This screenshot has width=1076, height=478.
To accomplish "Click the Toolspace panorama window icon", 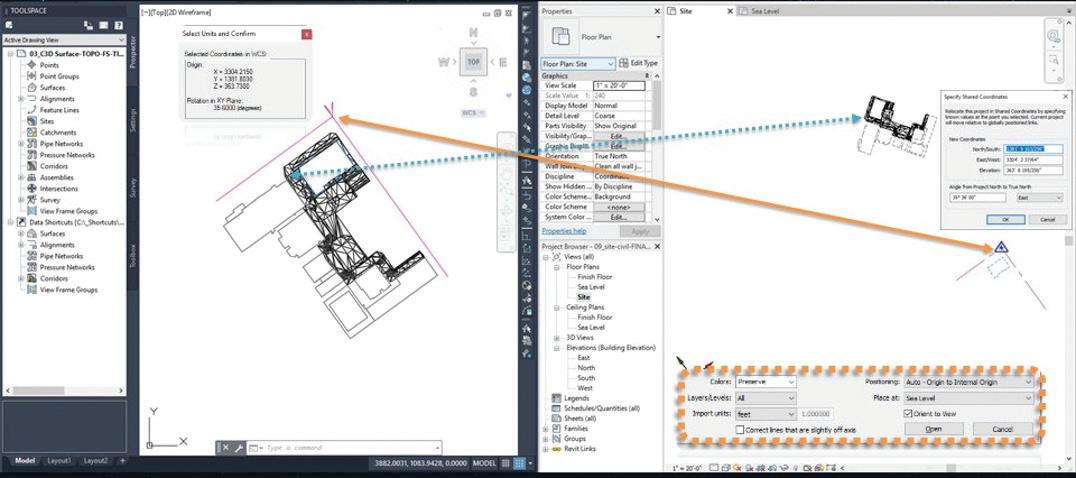I will pyautogui.click(x=103, y=25).
